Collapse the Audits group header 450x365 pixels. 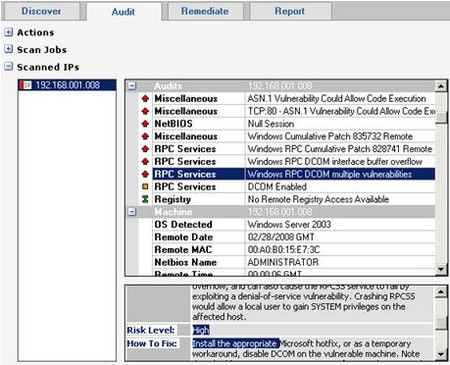click(x=132, y=86)
